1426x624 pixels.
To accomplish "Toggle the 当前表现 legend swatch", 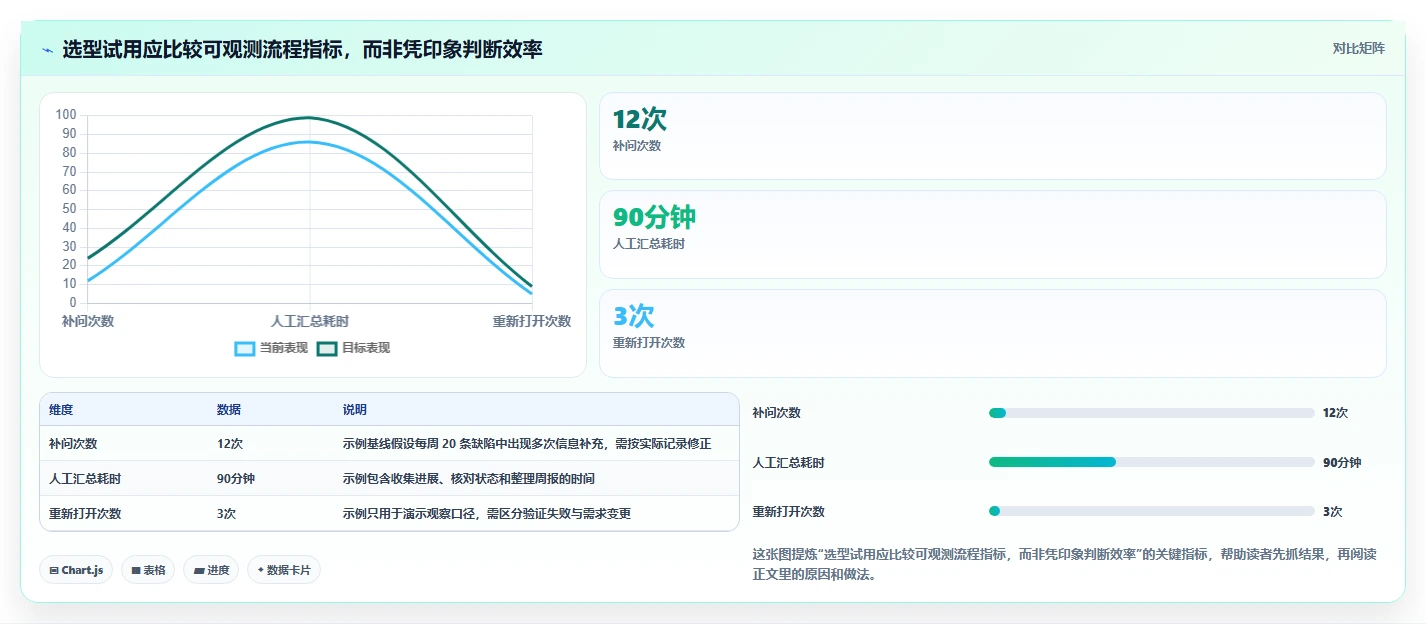I will (x=245, y=348).
